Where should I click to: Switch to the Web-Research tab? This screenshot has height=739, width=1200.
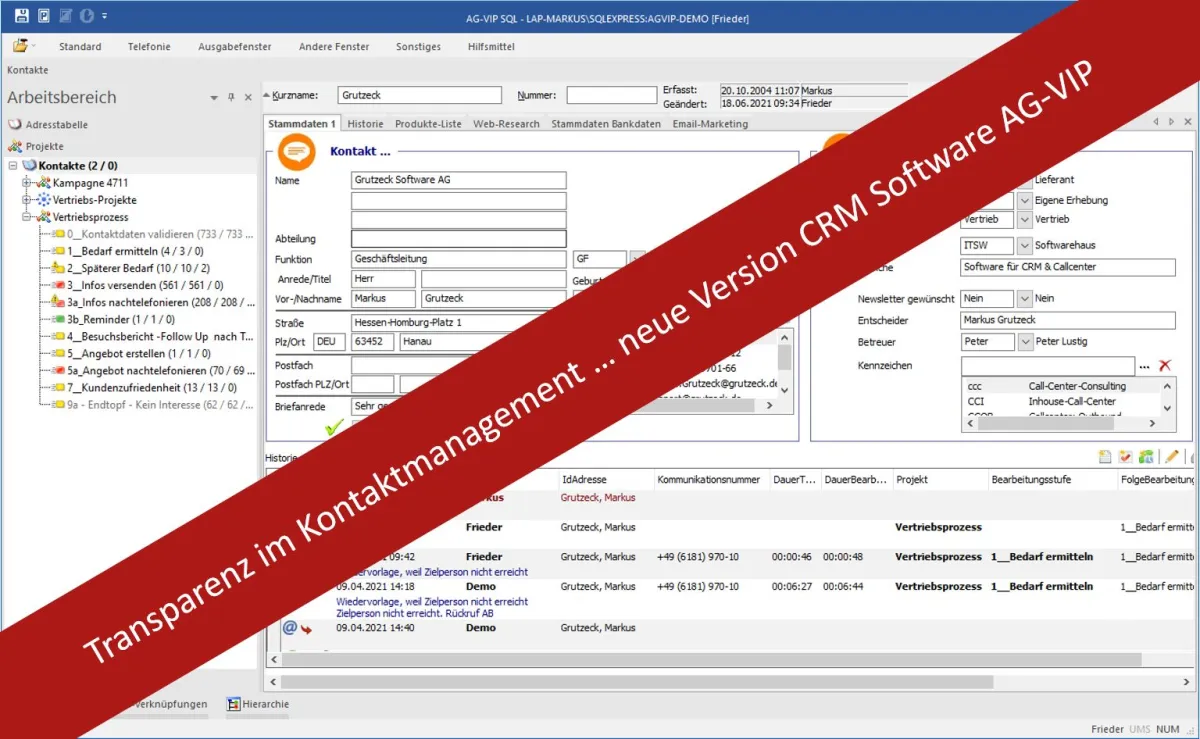[506, 124]
